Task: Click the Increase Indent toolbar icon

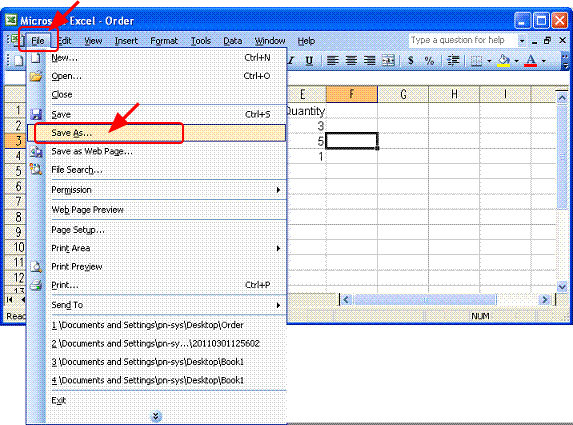Action: [x=453, y=61]
